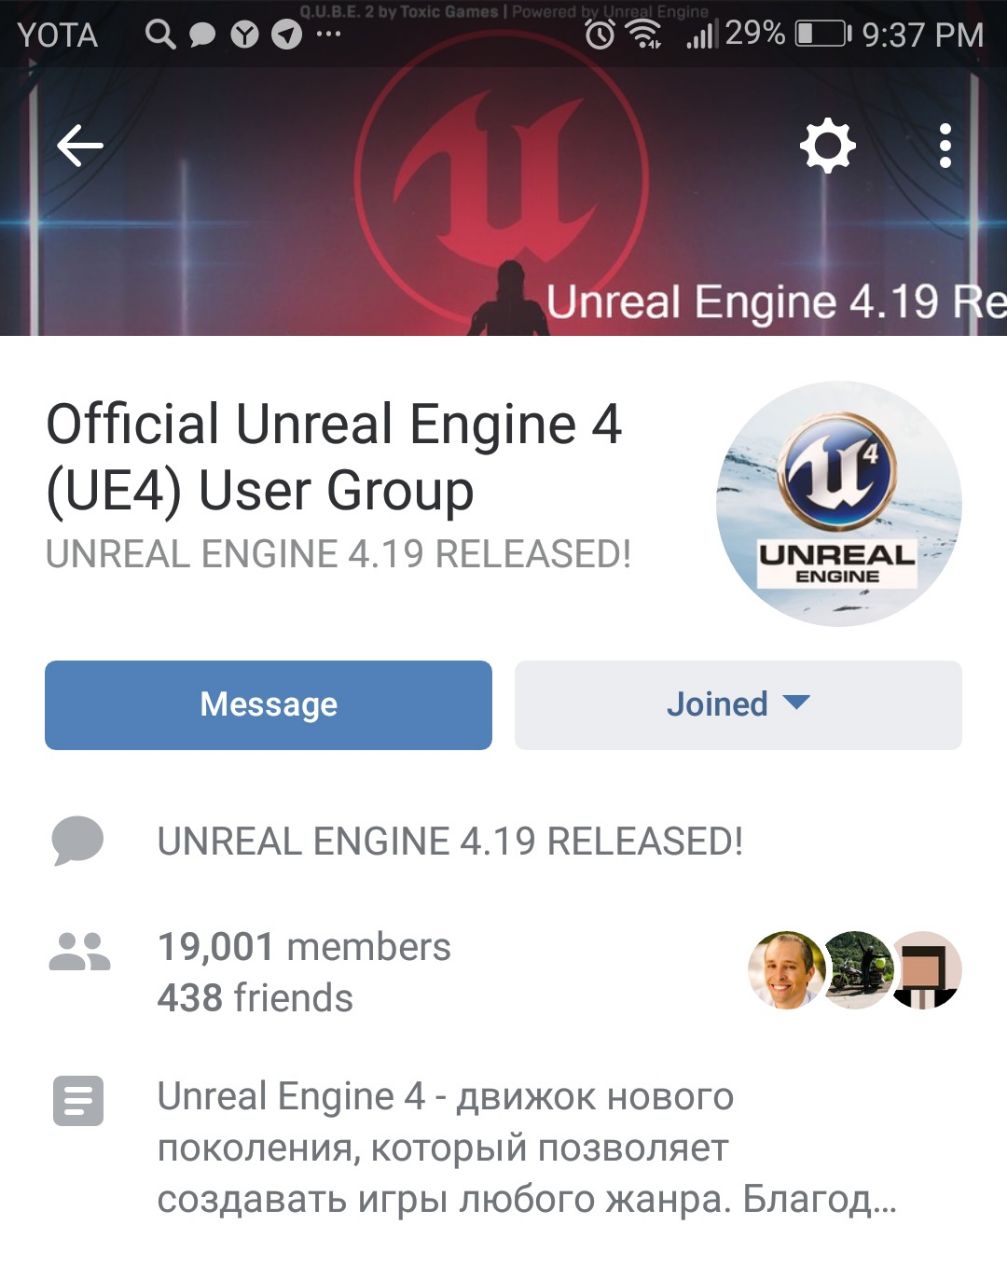Tap the Wi-Fi status icon

tap(644, 35)
